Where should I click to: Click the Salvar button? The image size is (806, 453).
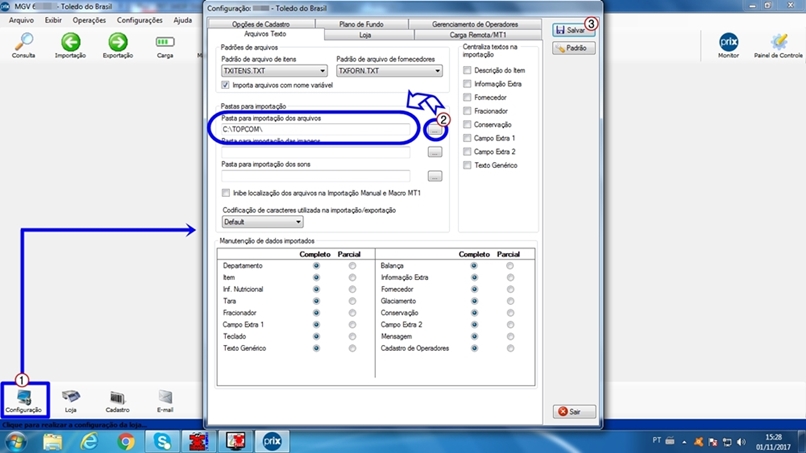[573, 30]
